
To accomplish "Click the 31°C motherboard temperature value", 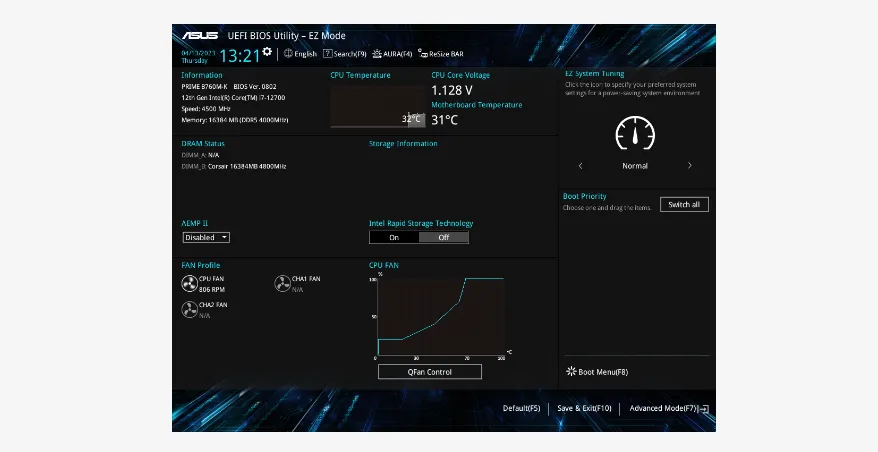I will click(x=445, y=120).
